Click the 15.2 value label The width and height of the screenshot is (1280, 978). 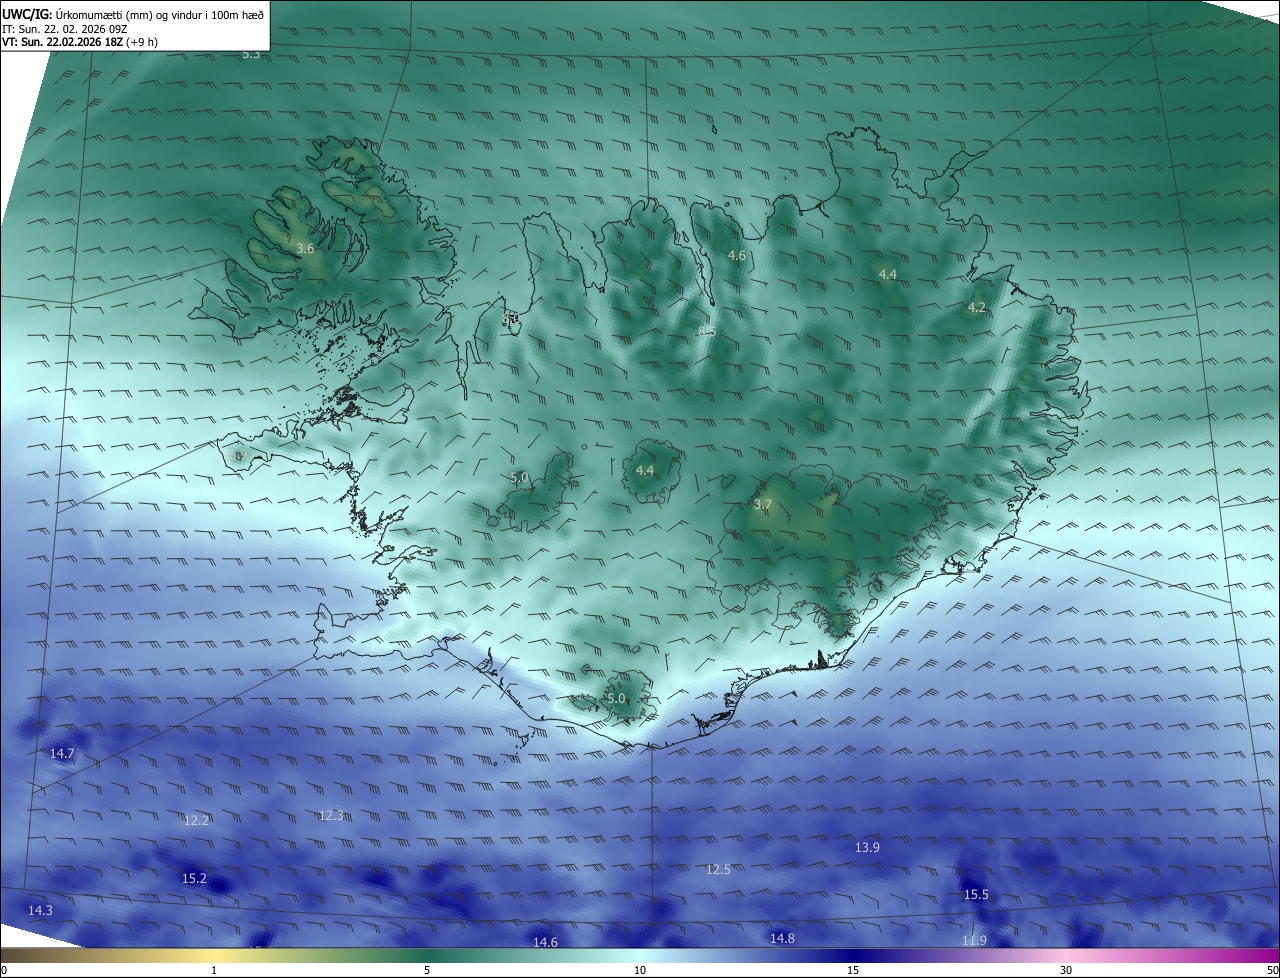point(194,878)
